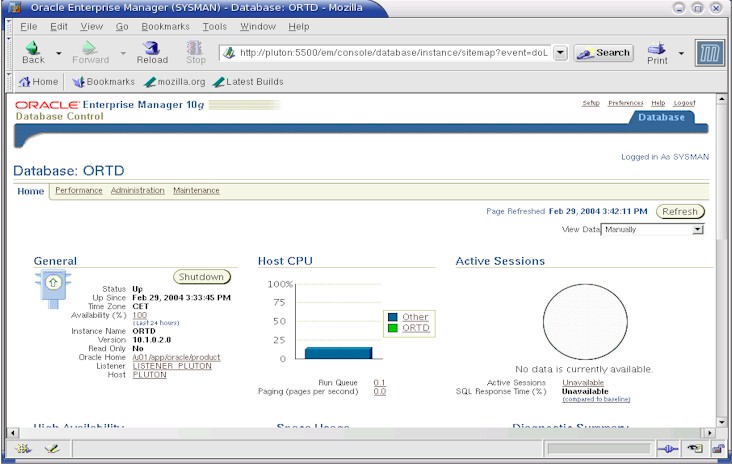Open the Run Queue 0.1 value link
The image size is (732, 464).
click(380, 383)
